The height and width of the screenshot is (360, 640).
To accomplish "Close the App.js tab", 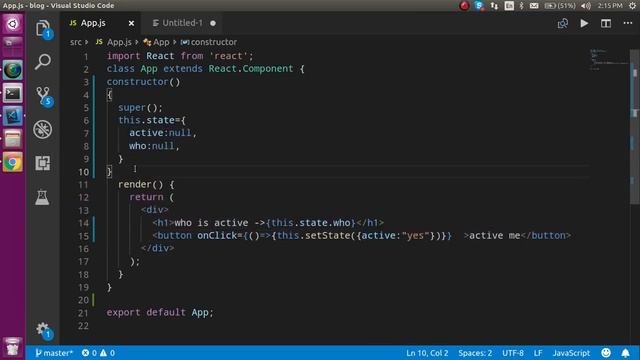I will point(131,23).
